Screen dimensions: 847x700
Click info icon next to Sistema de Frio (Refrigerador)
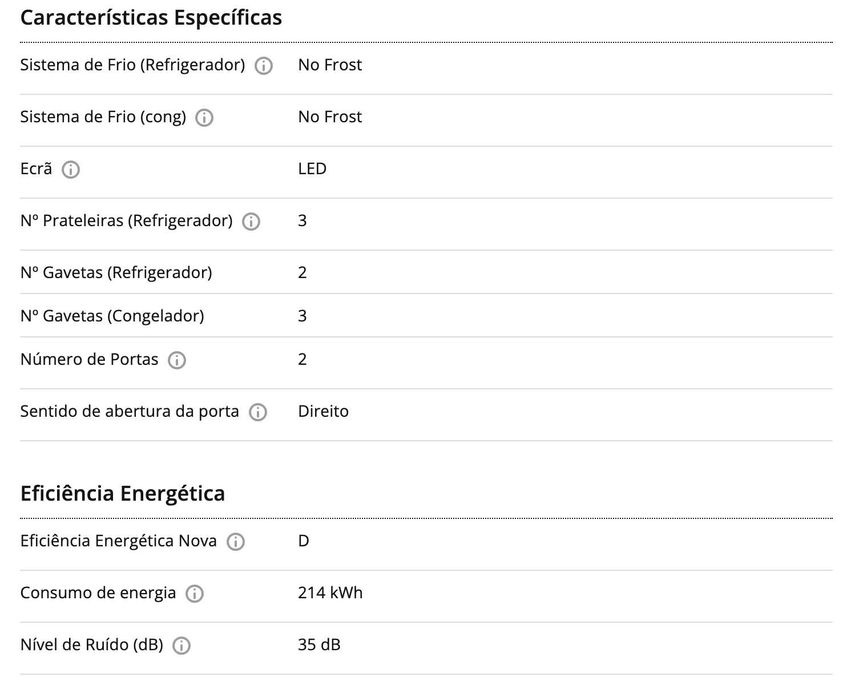[264, 66]
